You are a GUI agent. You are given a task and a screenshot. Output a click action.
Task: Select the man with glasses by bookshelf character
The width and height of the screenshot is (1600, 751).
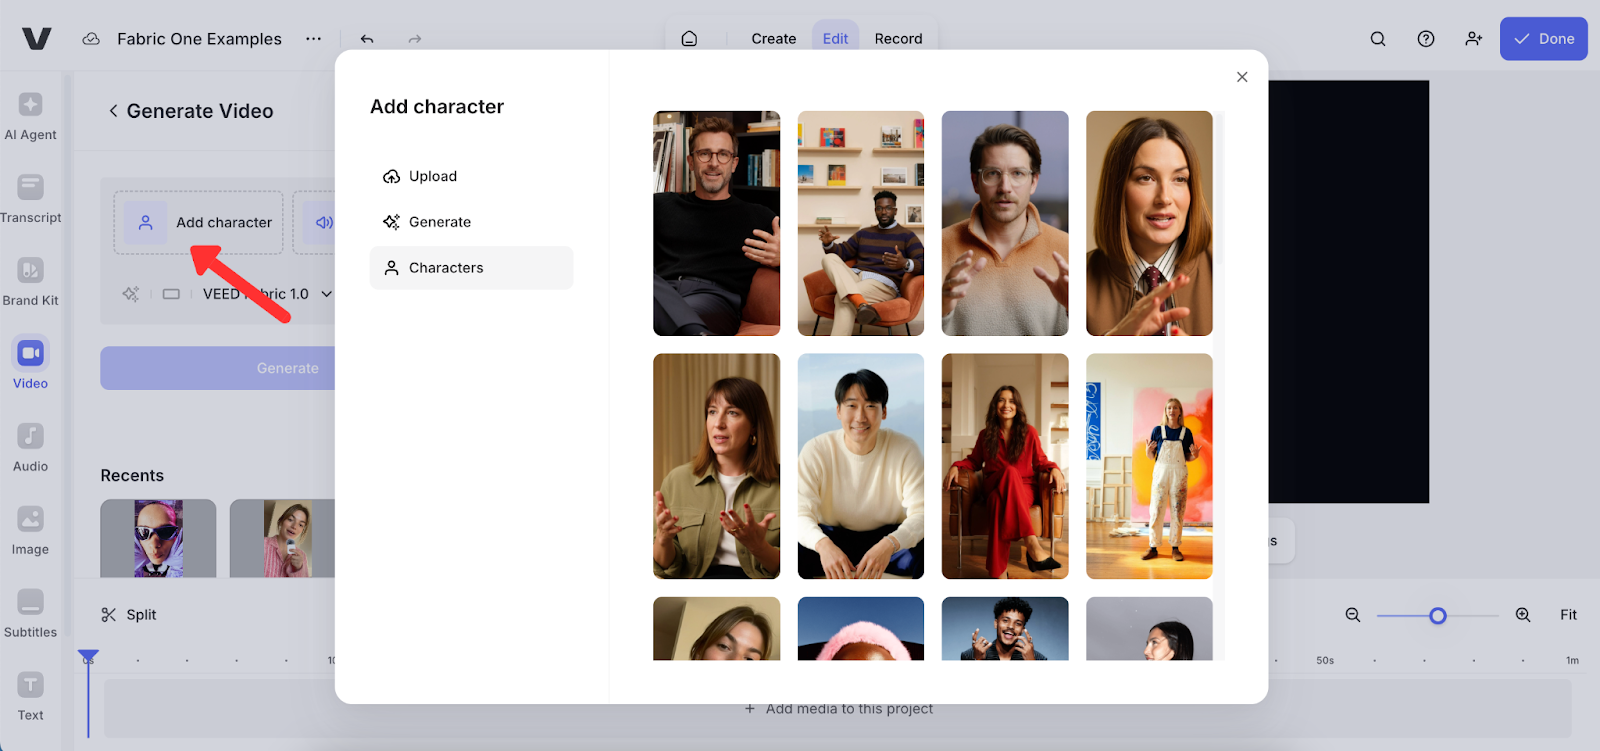(x=716, y=223)
